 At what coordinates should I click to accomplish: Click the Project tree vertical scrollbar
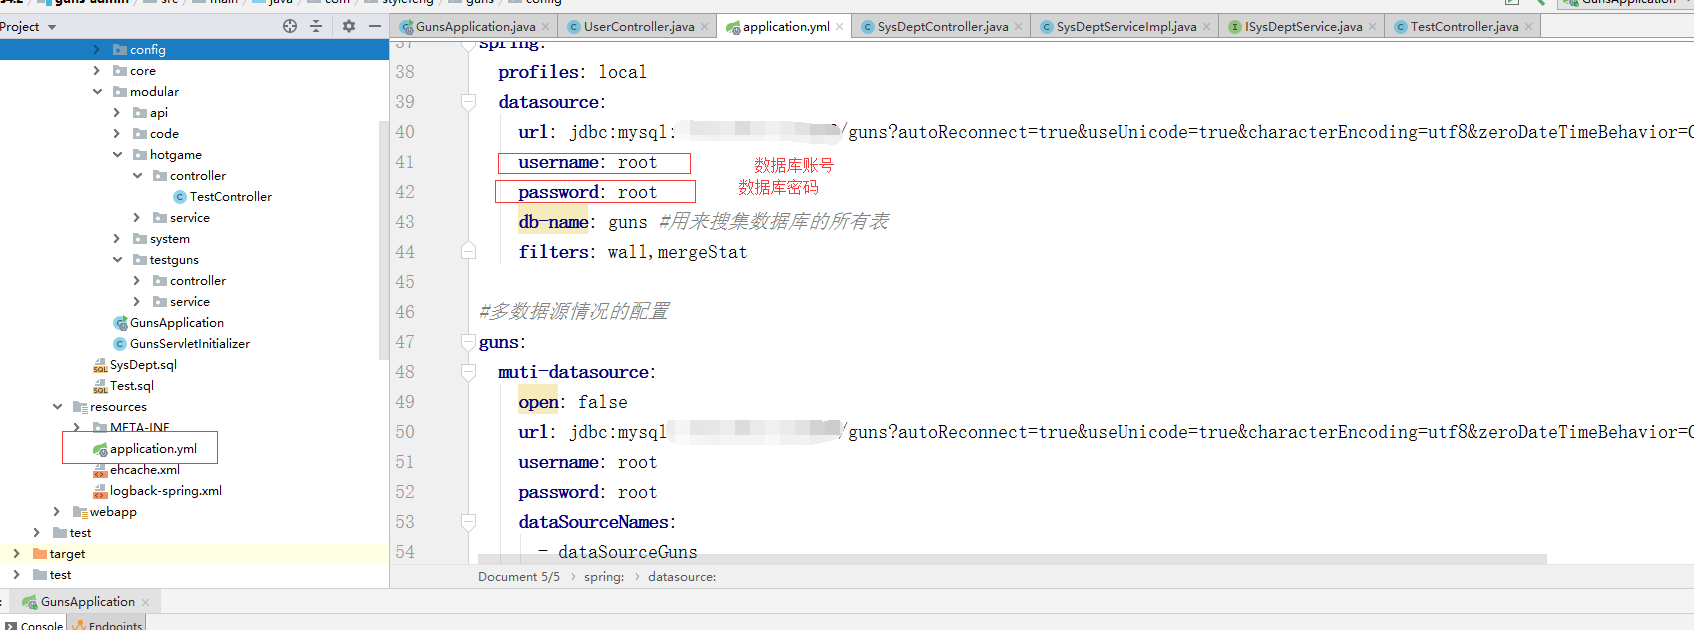point(384,240)
